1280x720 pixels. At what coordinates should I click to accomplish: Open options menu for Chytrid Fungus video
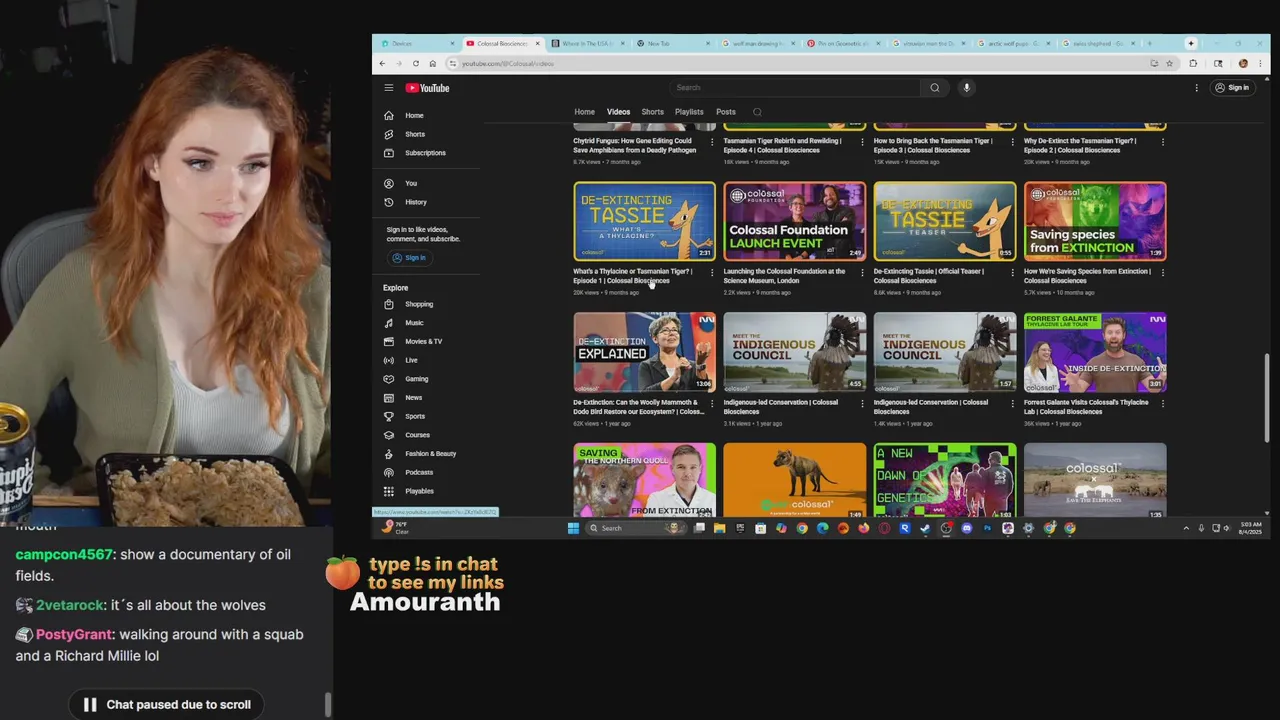click(712, 142)
